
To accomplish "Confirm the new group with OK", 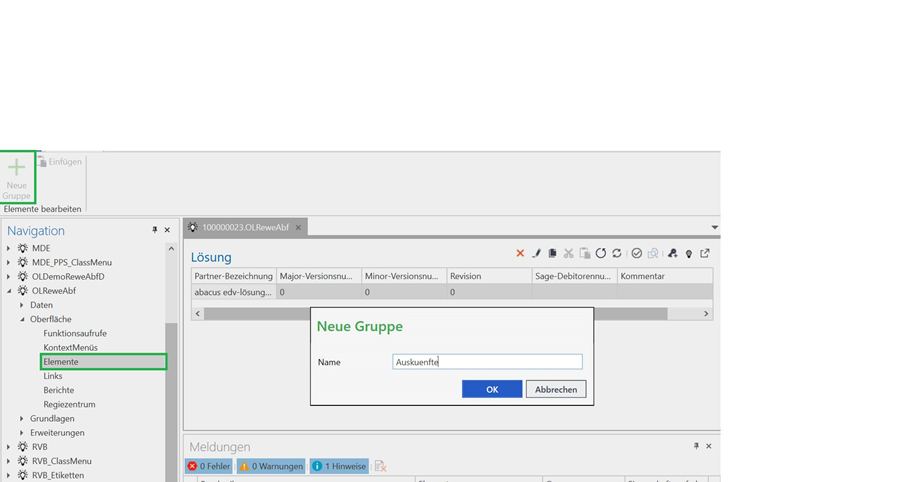I will coord(491,389).
